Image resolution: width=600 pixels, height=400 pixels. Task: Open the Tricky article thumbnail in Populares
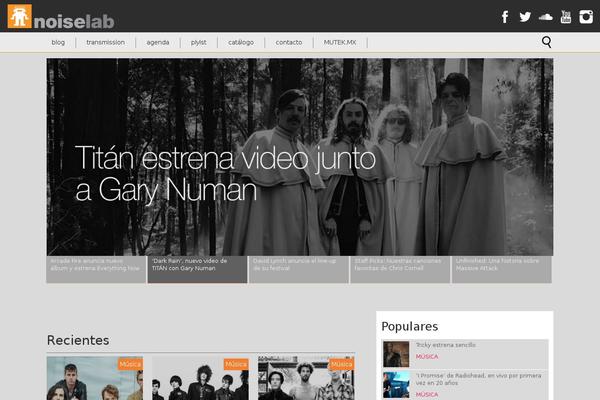(396, 354)
